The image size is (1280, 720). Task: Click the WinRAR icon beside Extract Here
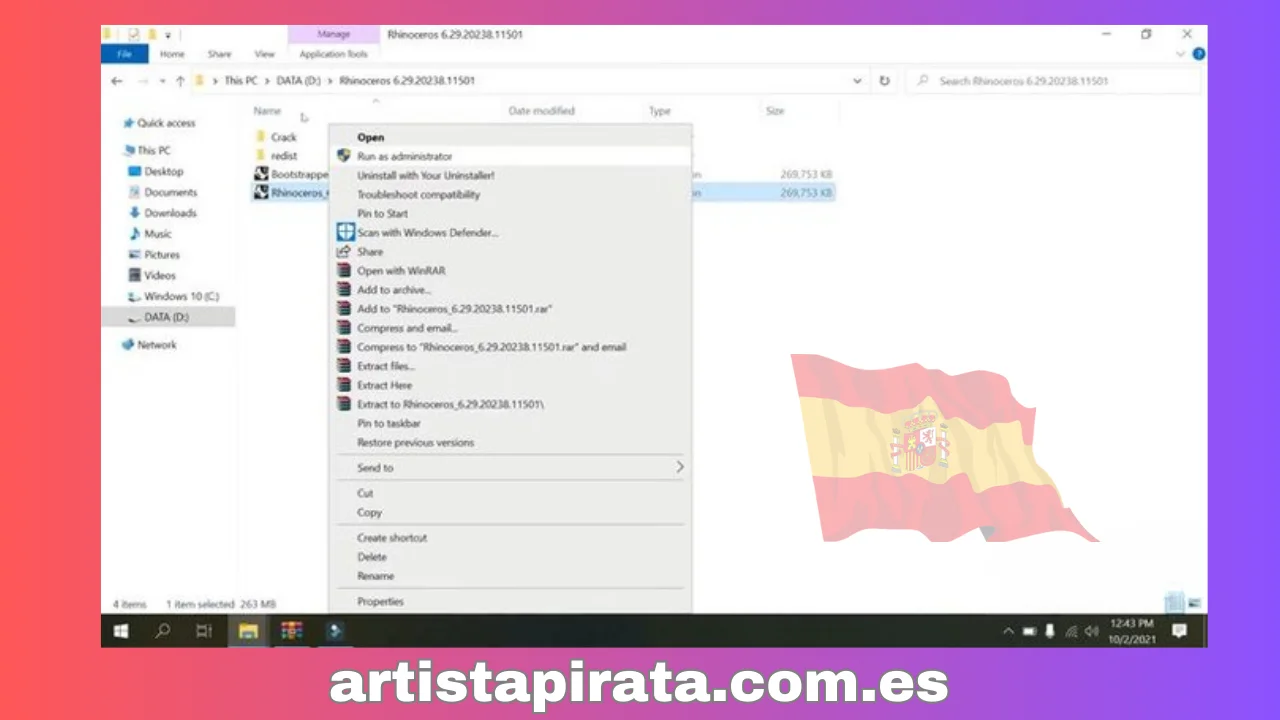[x=343, y=385]
